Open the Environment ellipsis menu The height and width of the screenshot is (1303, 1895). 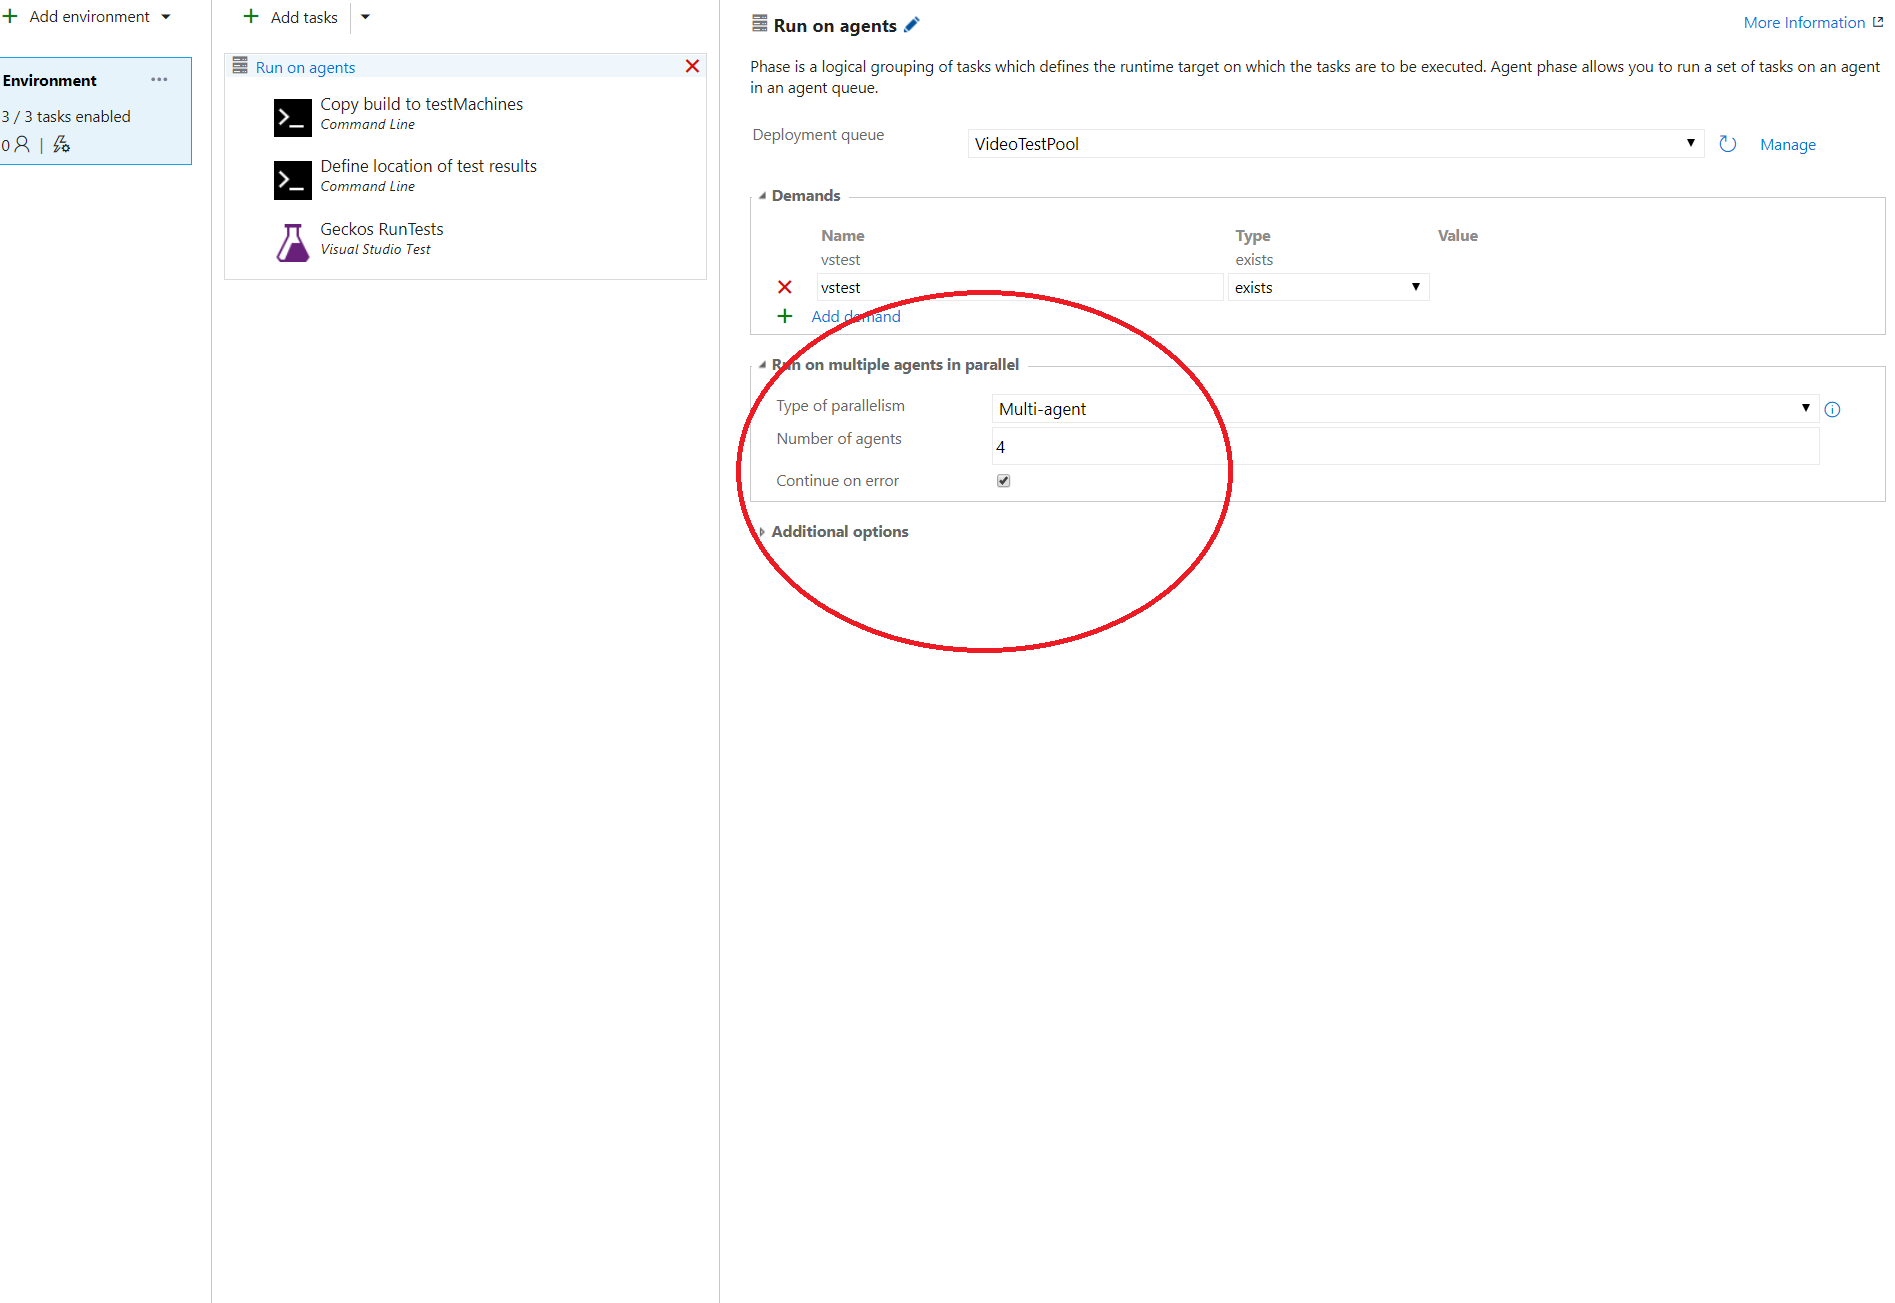point(159,80)
